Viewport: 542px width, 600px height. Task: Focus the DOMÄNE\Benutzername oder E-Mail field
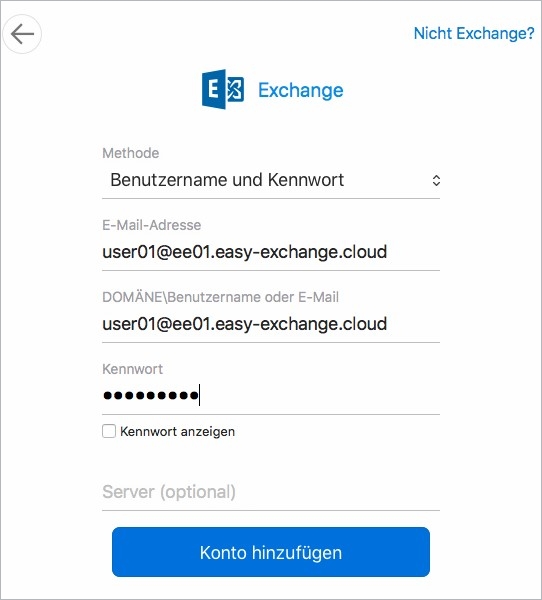tap(271, 324)
